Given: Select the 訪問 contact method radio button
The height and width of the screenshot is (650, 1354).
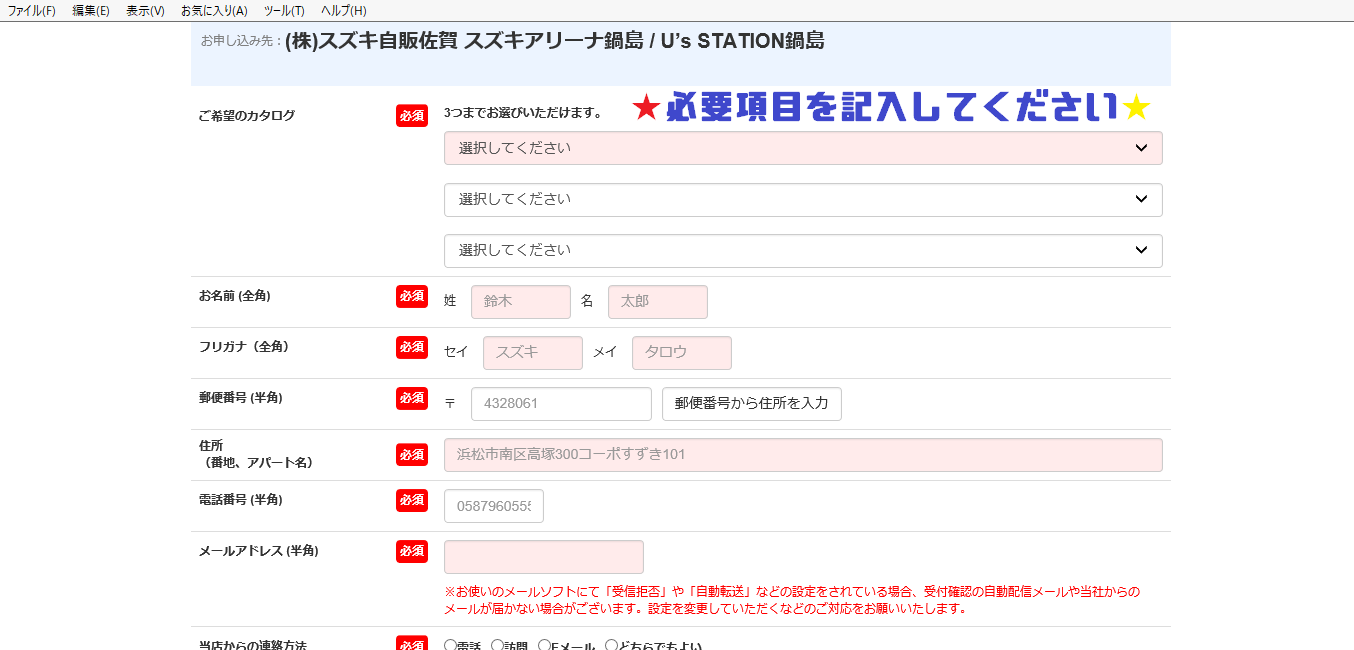Looking at the screenshot, I should [497, 646].
